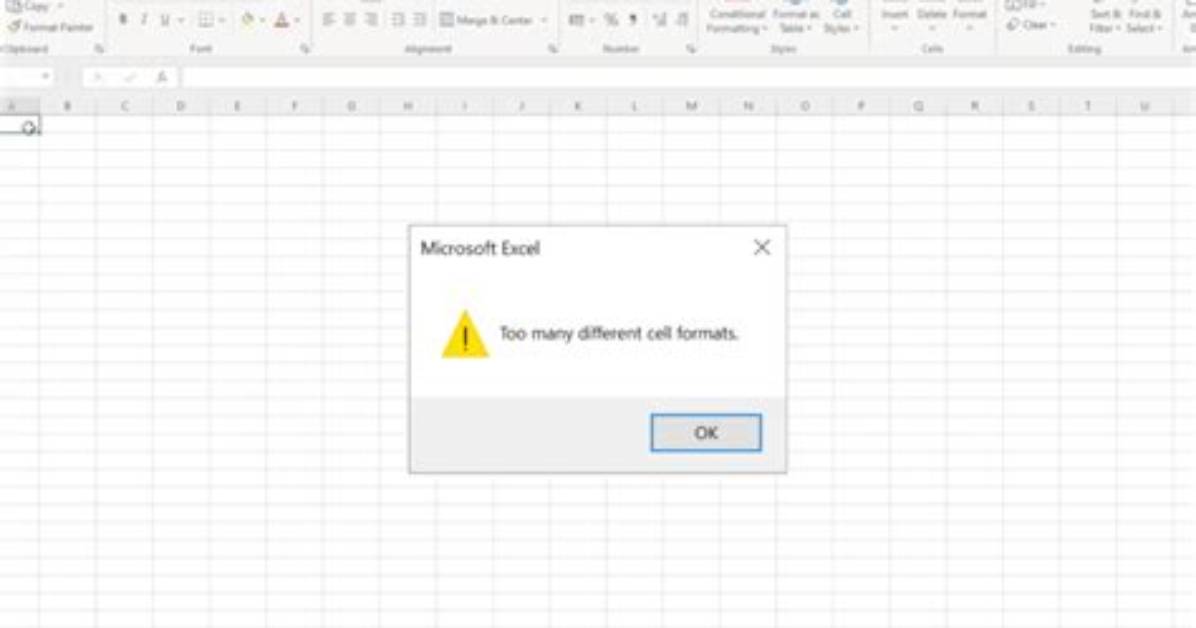Click the Cancel X icon in formula bar

97,77
